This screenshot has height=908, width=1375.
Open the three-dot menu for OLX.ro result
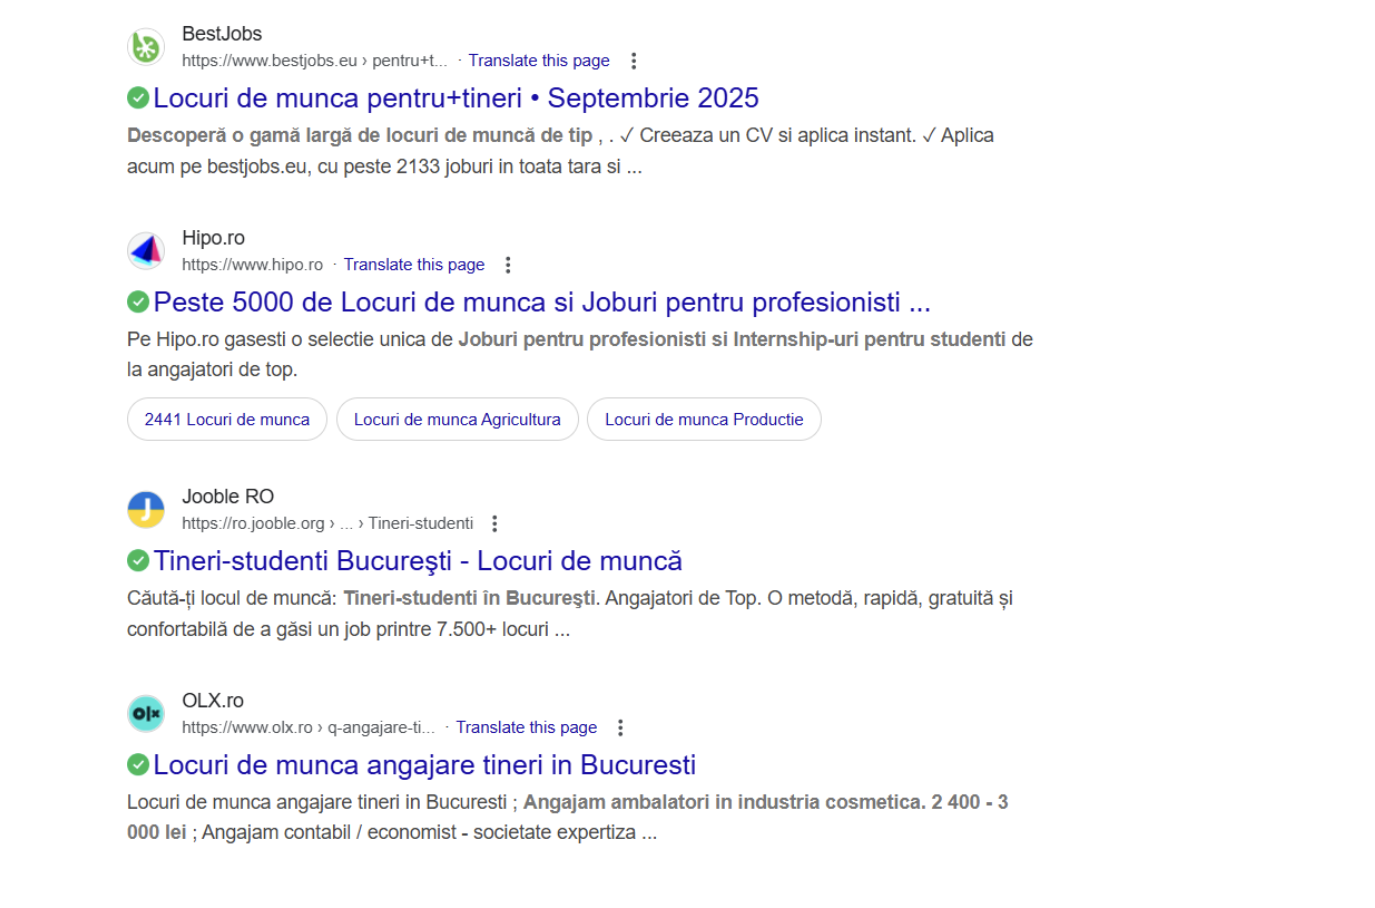point(620,728)
